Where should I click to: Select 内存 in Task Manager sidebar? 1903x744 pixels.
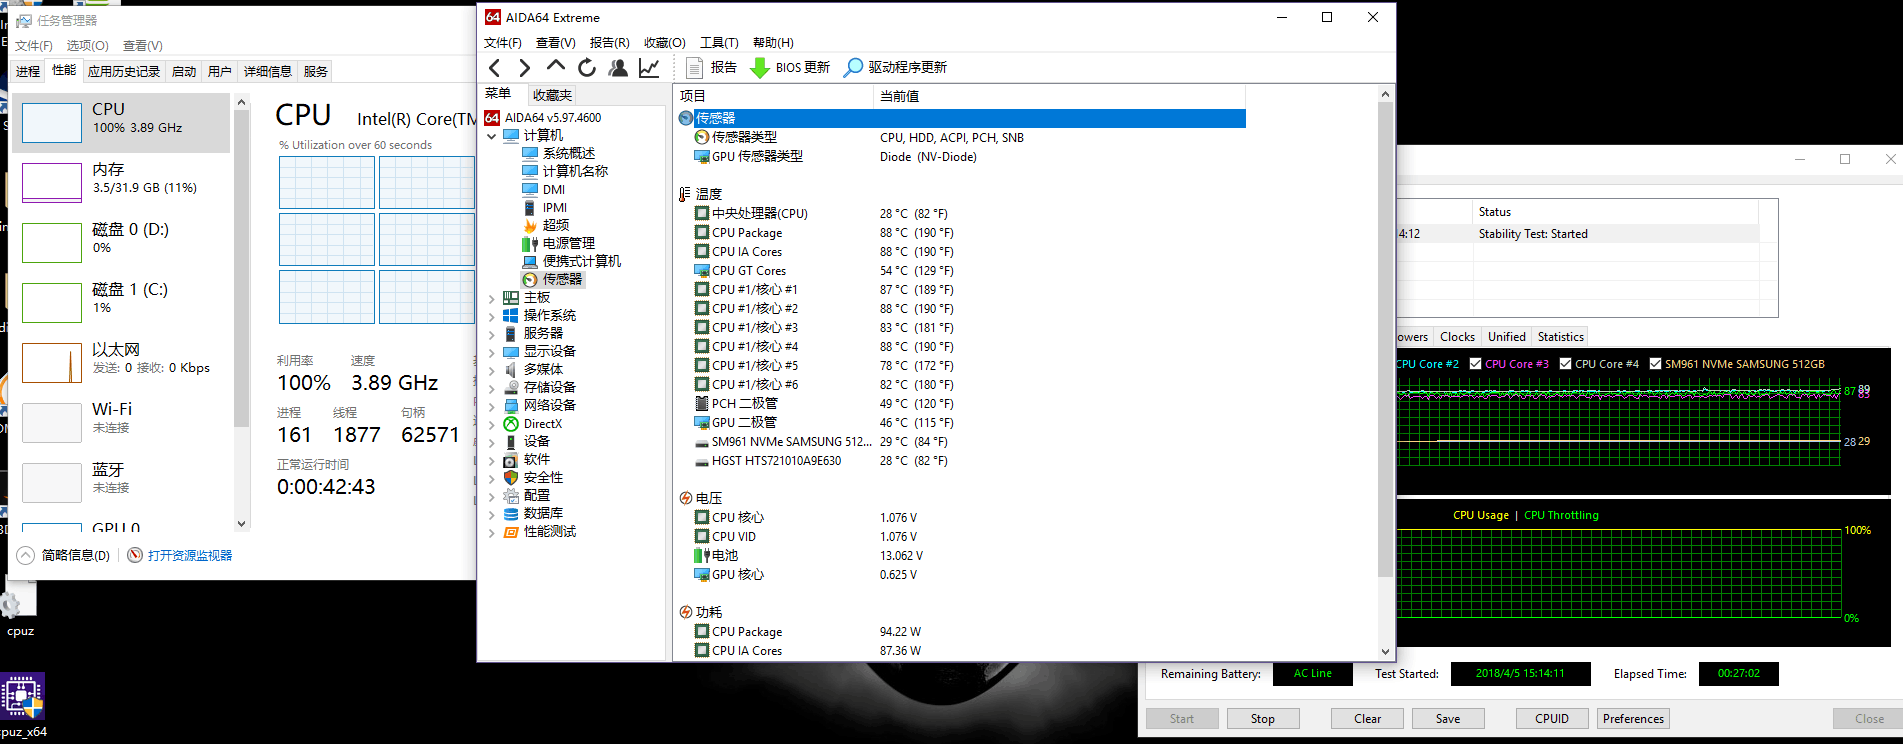[122, 182]
